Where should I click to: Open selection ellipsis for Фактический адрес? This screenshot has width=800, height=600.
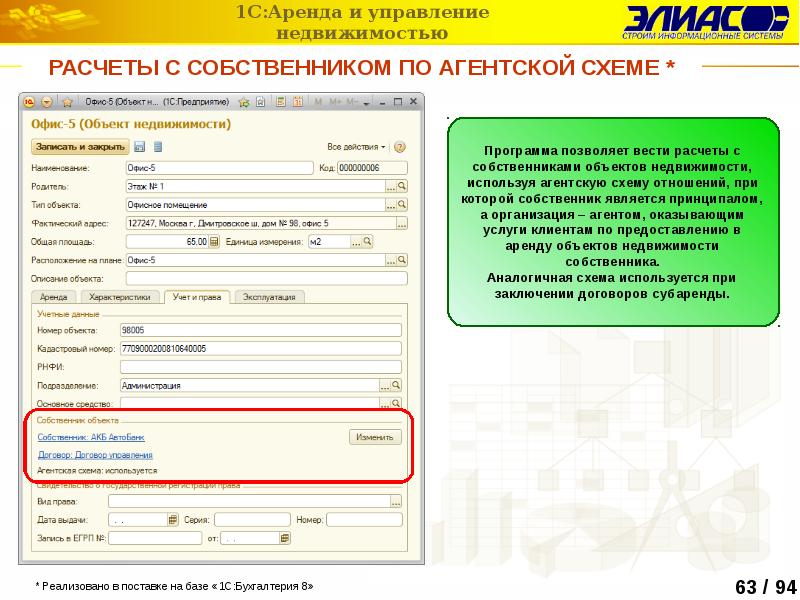[403, 223]
